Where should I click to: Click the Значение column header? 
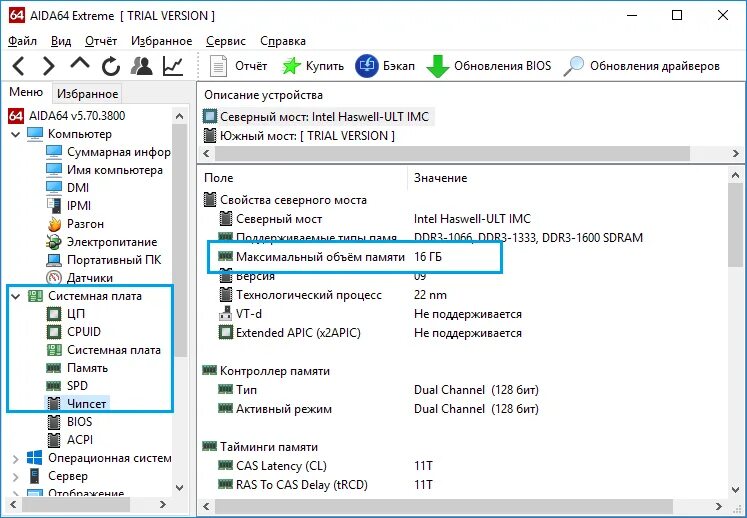441,178
